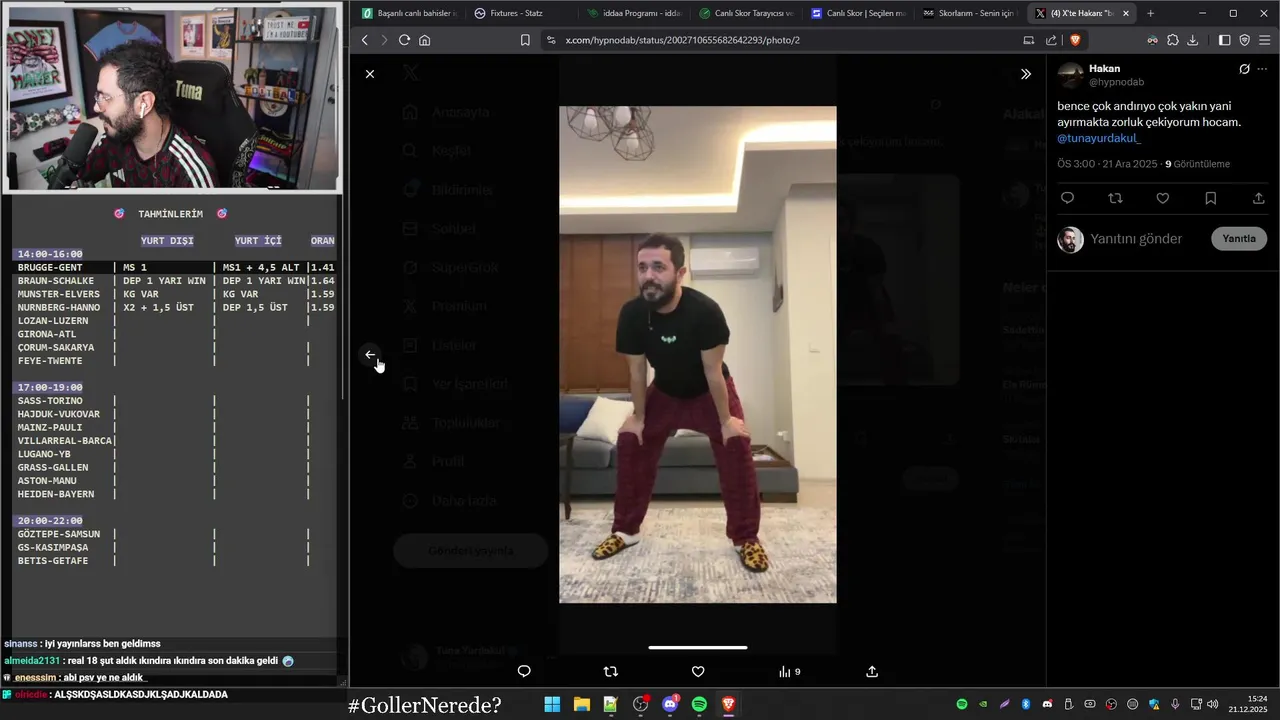Image resolution: width=1280 pixels, height=720 pixels.
Task: Switch to 'Skorlarım - Senin için' browser tab
Action: click(970, 13)
